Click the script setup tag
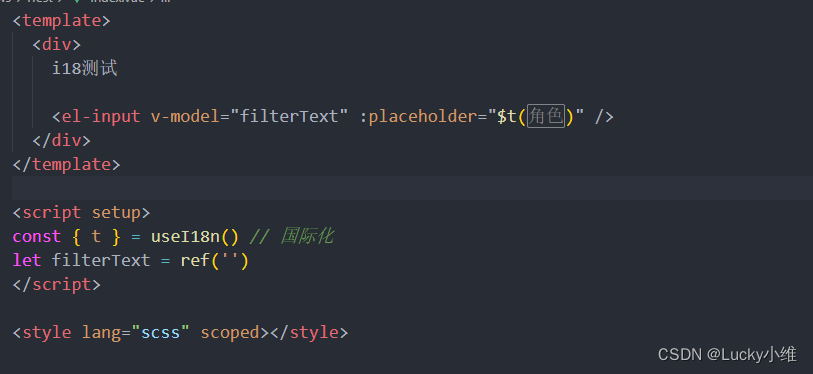Image resolution: width=813 pixels, height=374 pixels. pyautogui.click(x=81, y=212)
